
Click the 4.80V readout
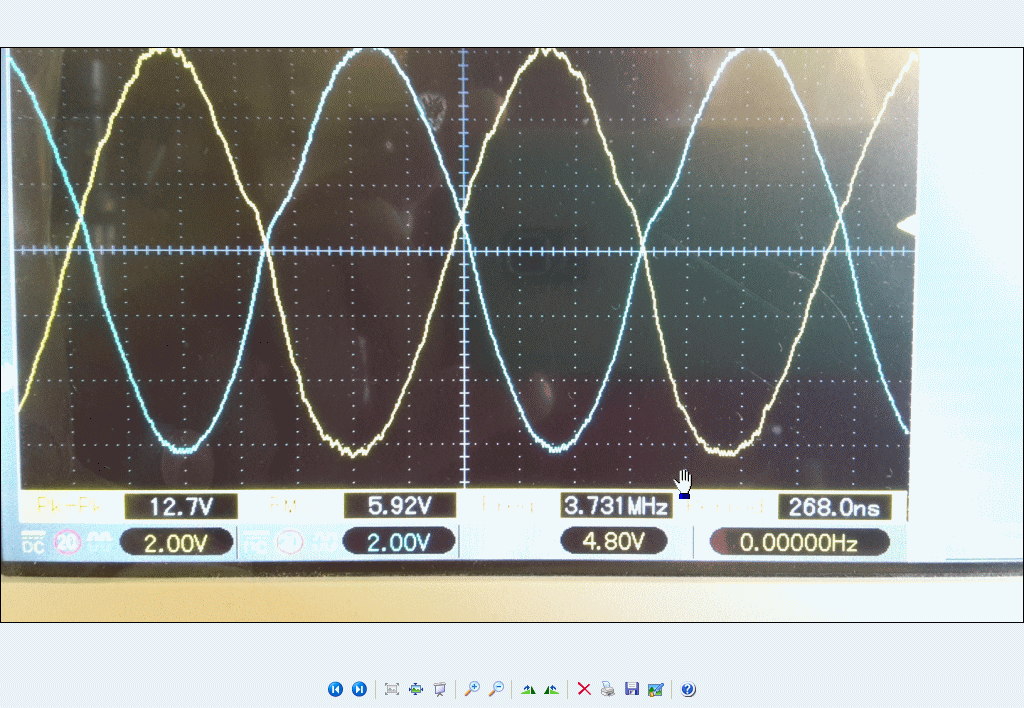(615, 542)
